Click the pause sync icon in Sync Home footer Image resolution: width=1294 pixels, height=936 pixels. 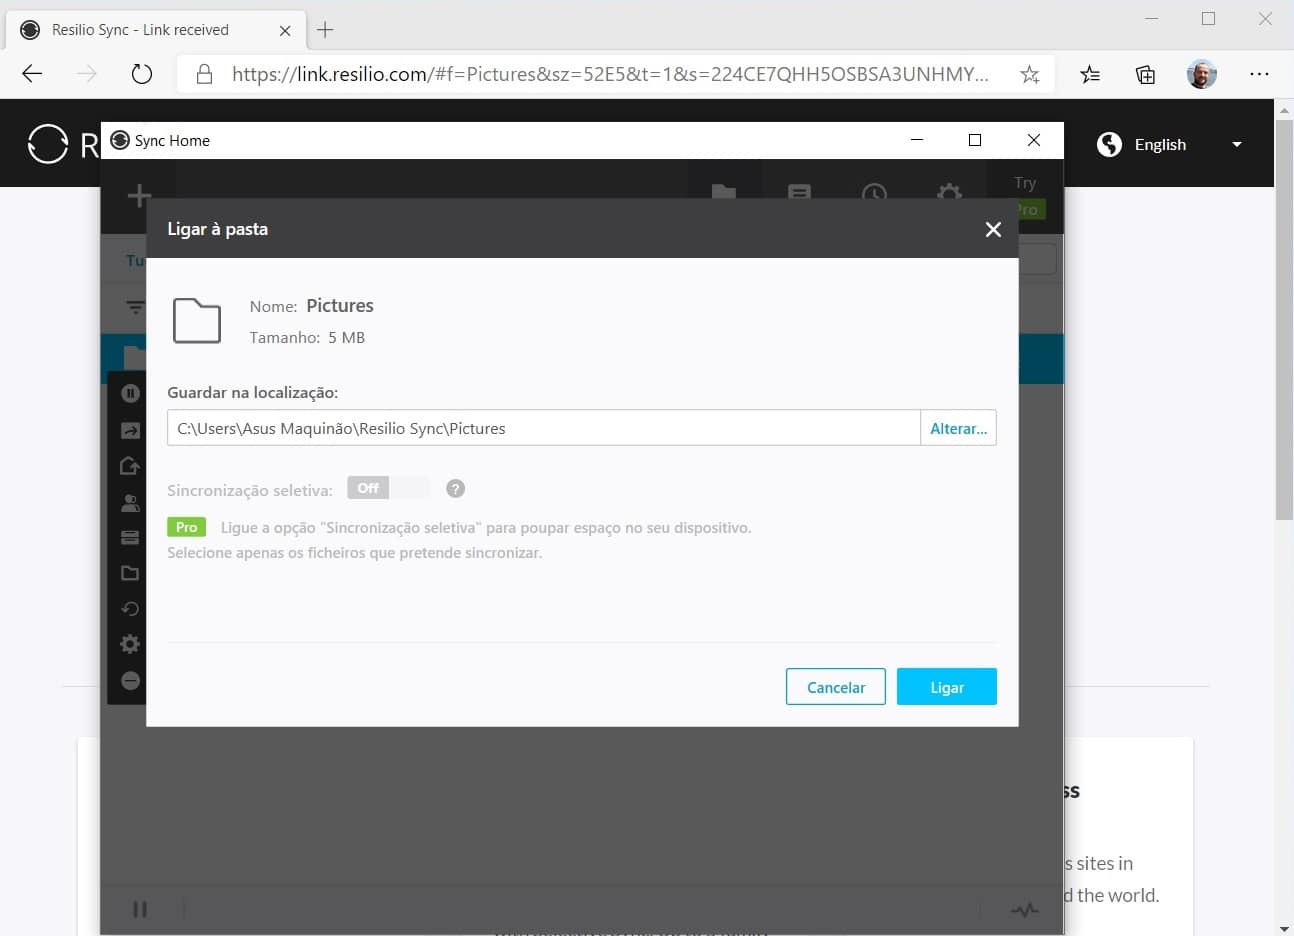click(140, 909)
